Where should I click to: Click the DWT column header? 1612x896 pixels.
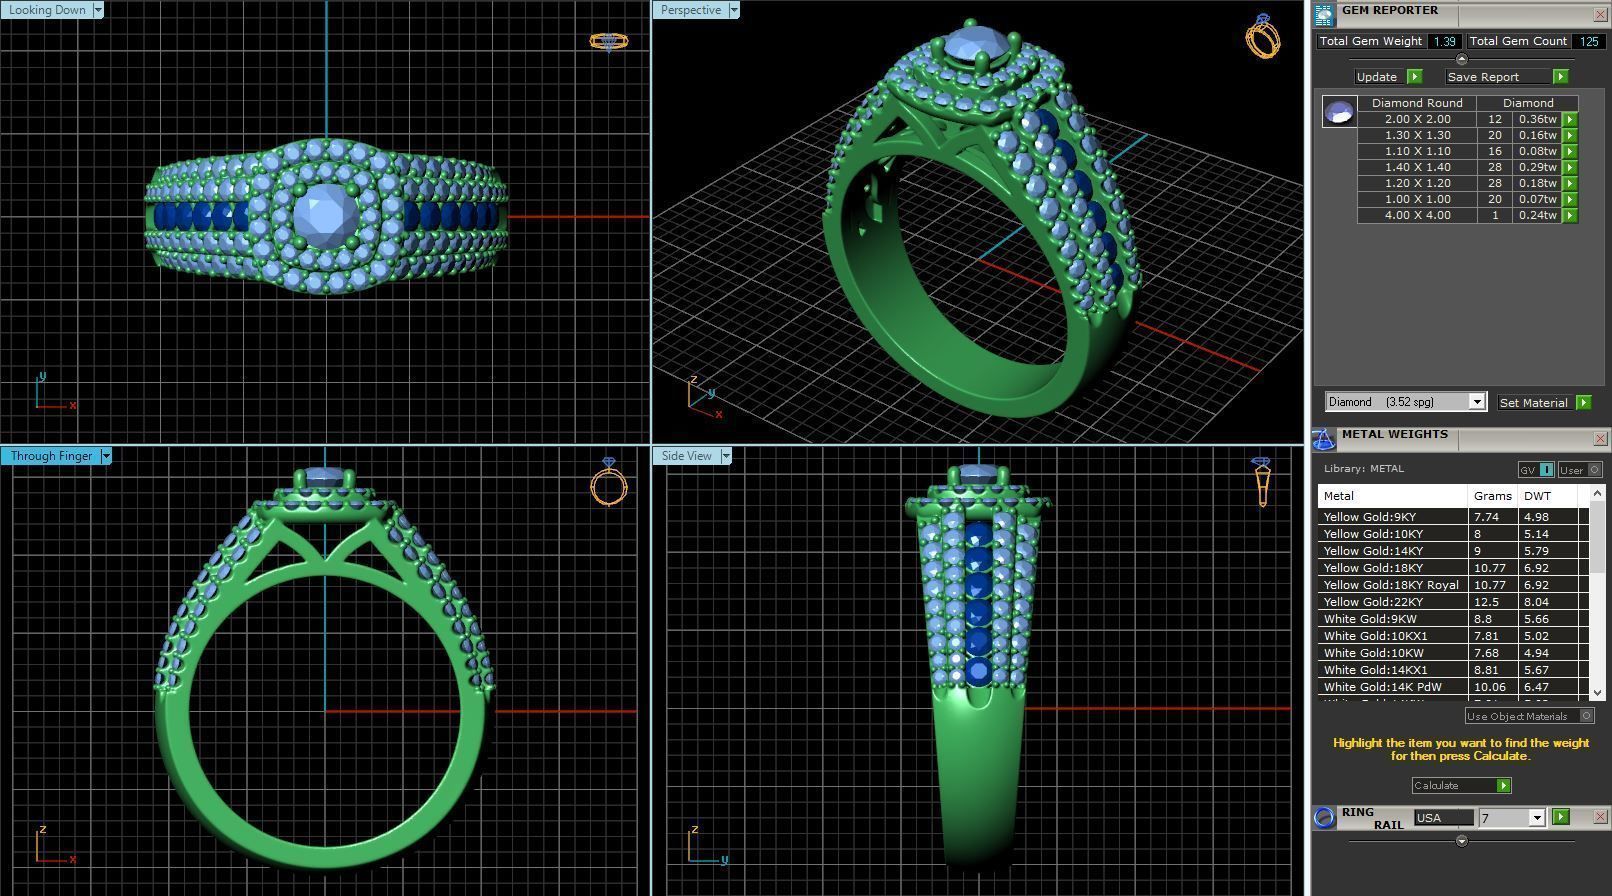[1547, 496]
